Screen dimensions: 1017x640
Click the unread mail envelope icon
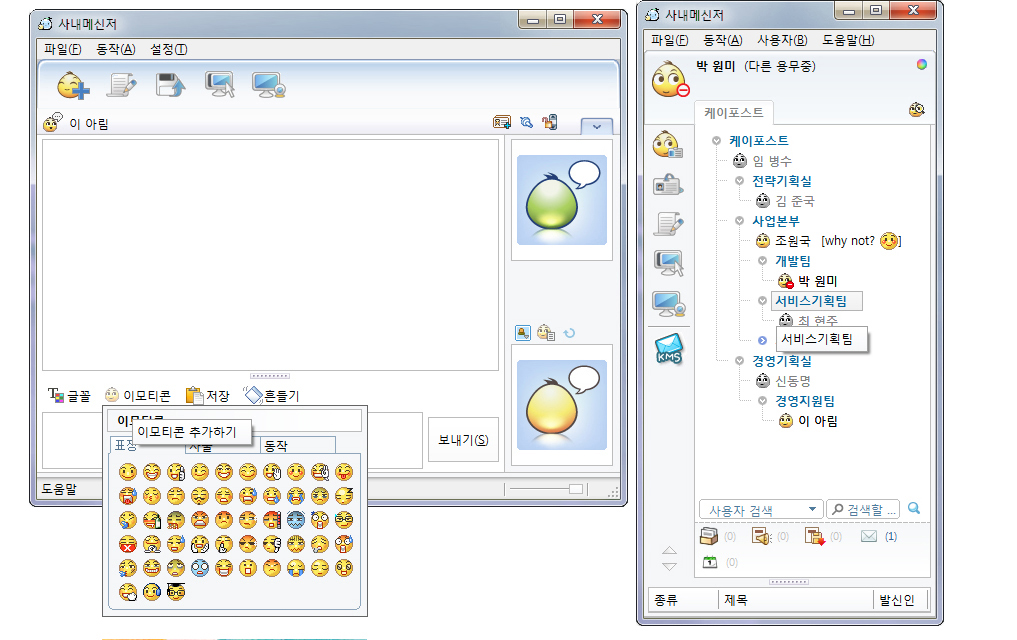click(869, 537)
